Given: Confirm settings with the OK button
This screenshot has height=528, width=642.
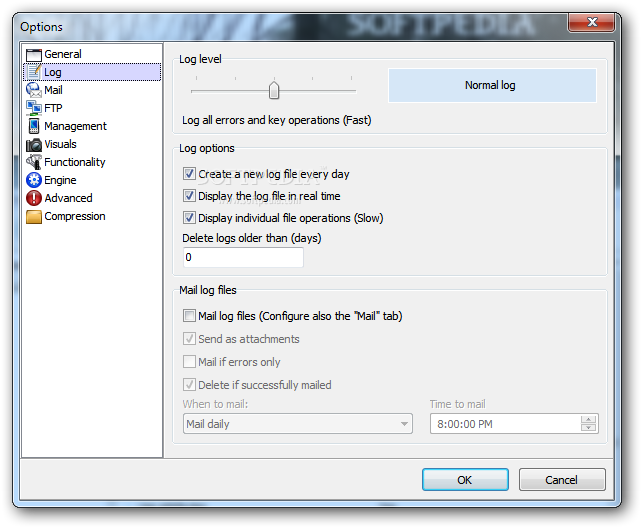Looking at the screenshot, I should (x=465, y=480).
